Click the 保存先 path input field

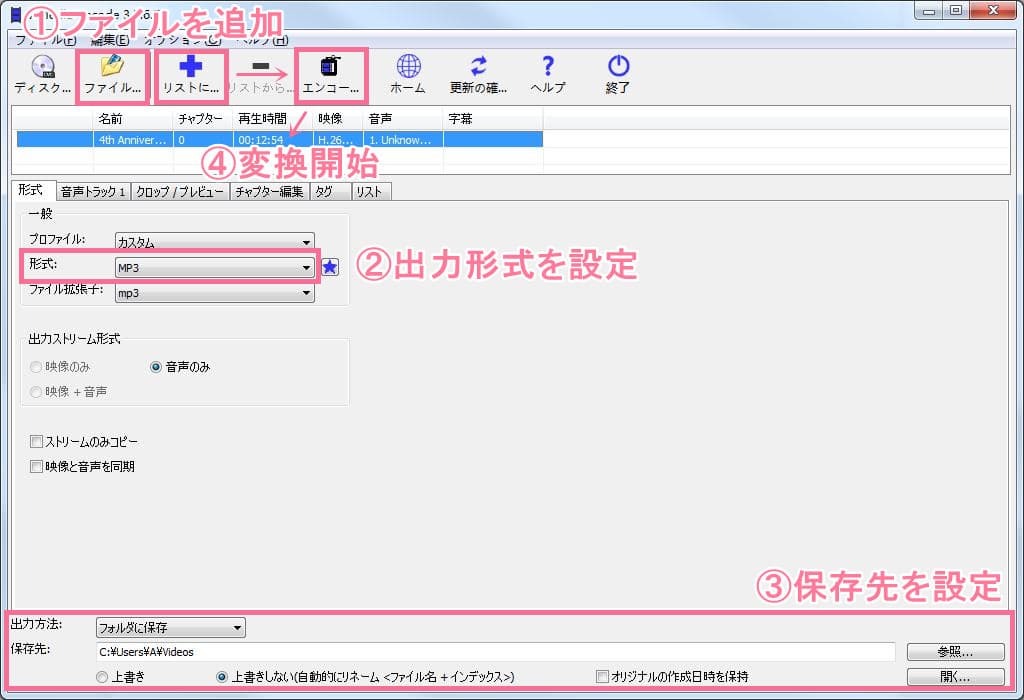pos(496,652)
